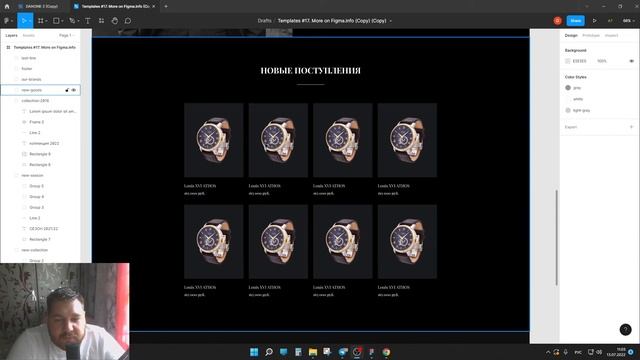640x360 pixels.
Task: Show hidden system tray icons
Action: (548, 352)
